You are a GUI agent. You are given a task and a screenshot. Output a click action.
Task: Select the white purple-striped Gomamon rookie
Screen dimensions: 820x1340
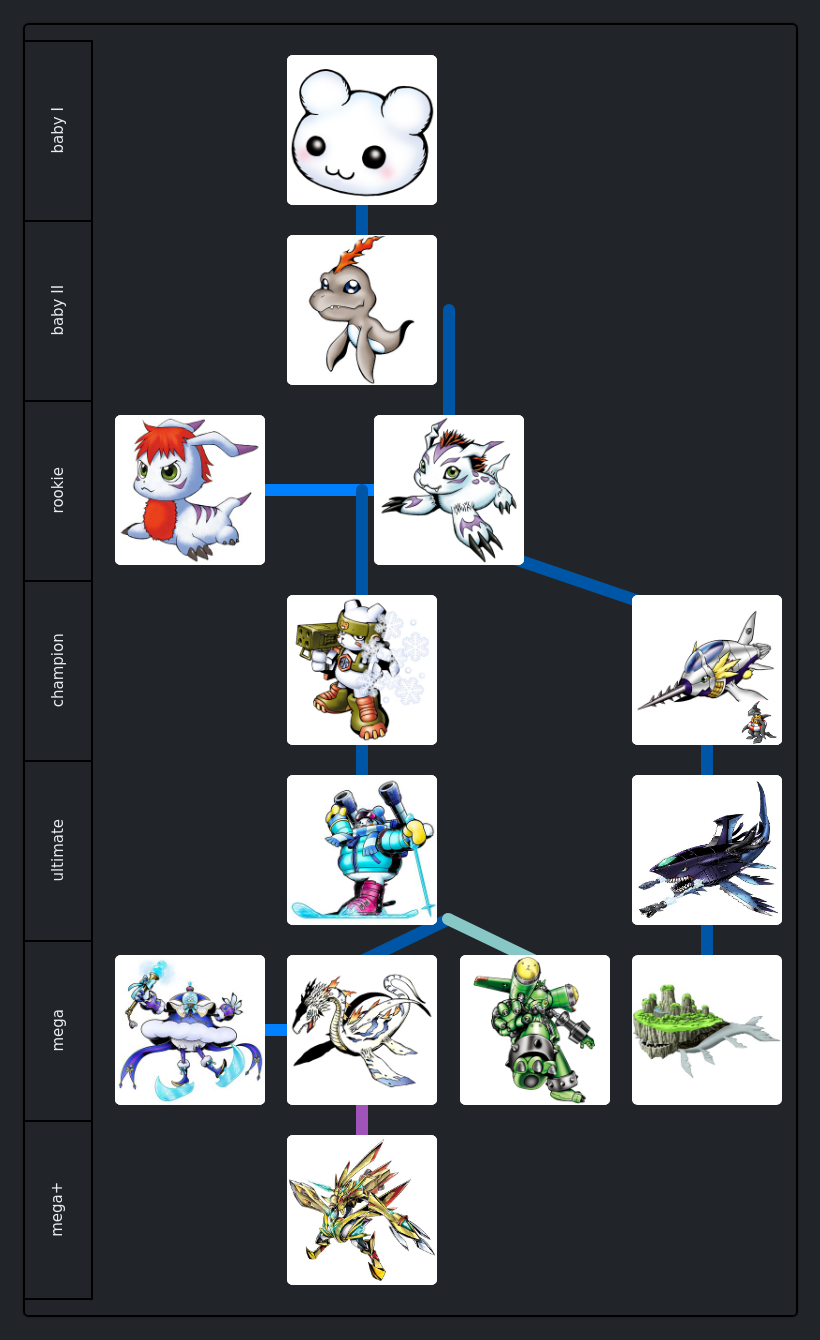click(x=449, y=490)
